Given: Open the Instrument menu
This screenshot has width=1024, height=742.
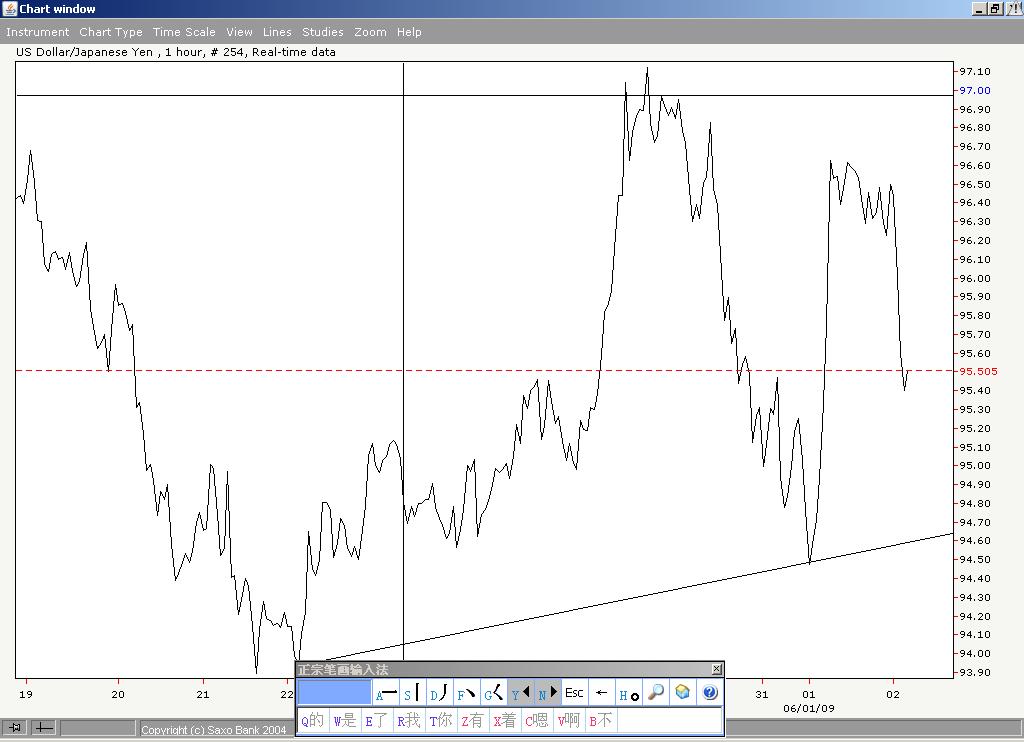Looking at the screenshot, I should pos(37,32).
